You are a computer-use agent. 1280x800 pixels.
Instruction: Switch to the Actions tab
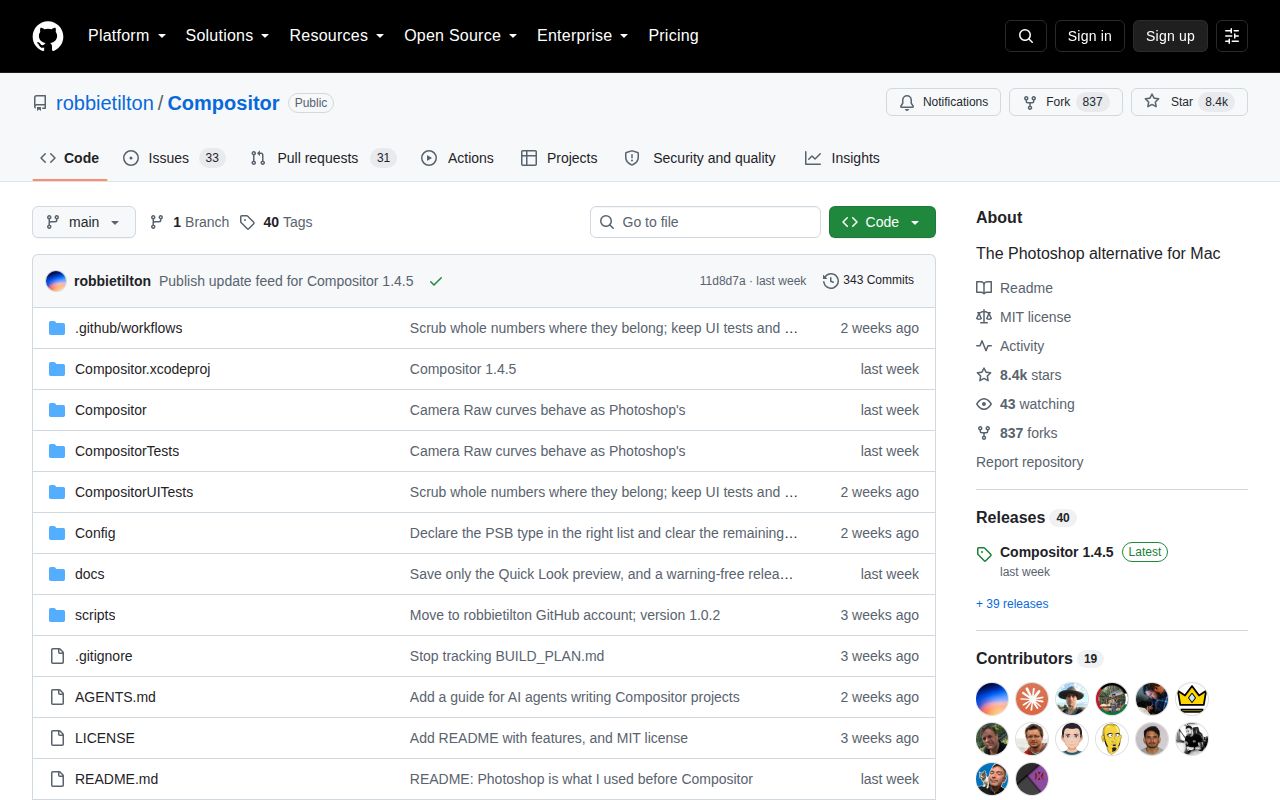click(458, 158)
